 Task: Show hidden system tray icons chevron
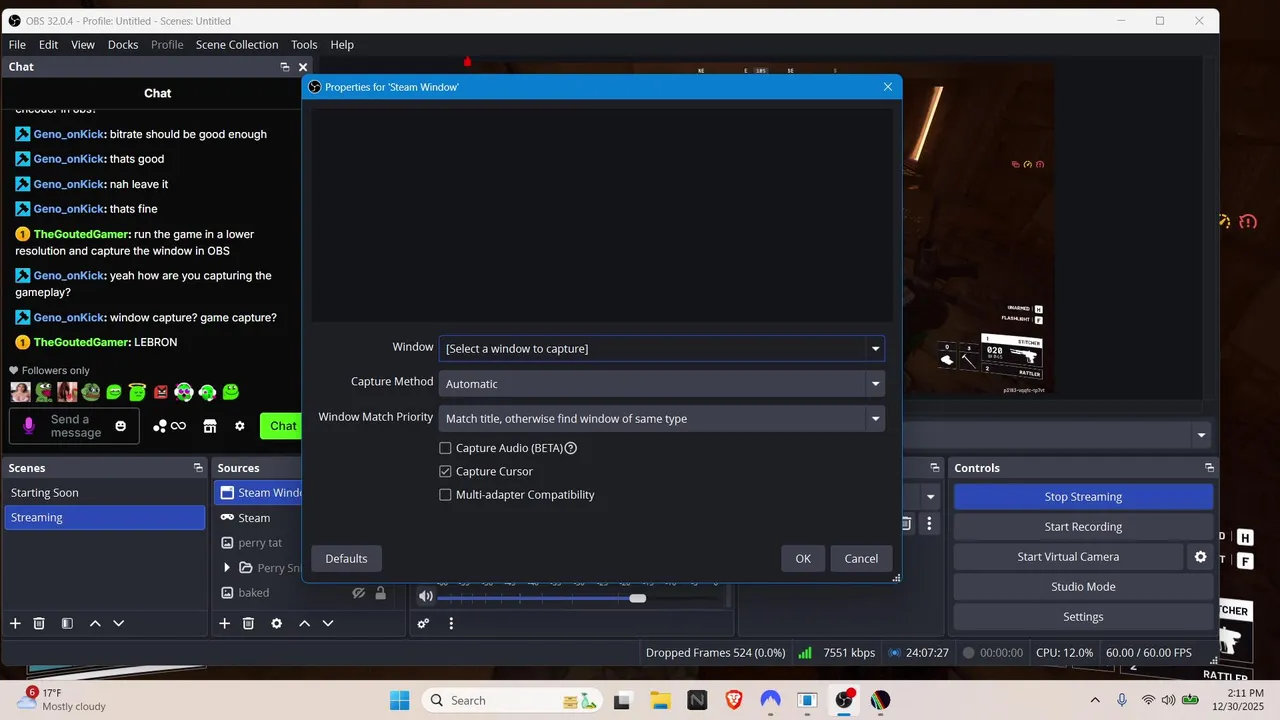click(x=1095, y=700)
